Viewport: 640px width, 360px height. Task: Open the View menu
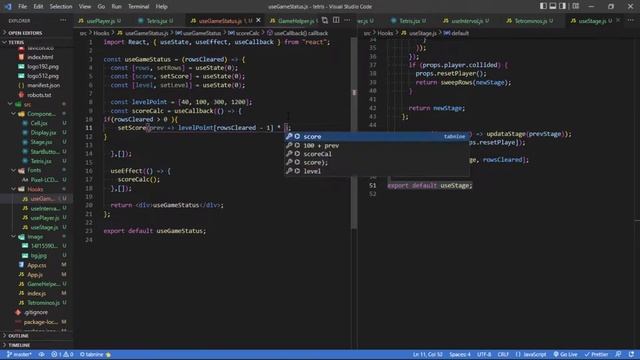point(85,7)
